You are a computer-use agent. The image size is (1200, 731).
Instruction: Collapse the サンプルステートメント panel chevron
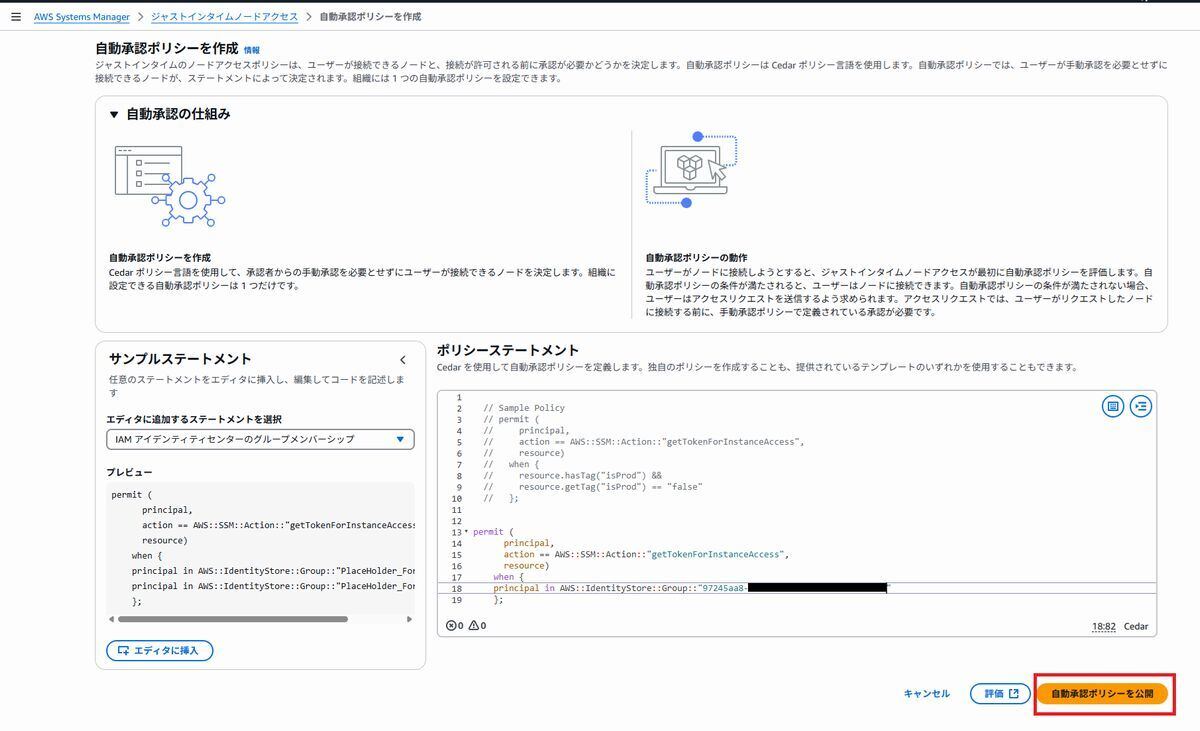tap(403, 360)
